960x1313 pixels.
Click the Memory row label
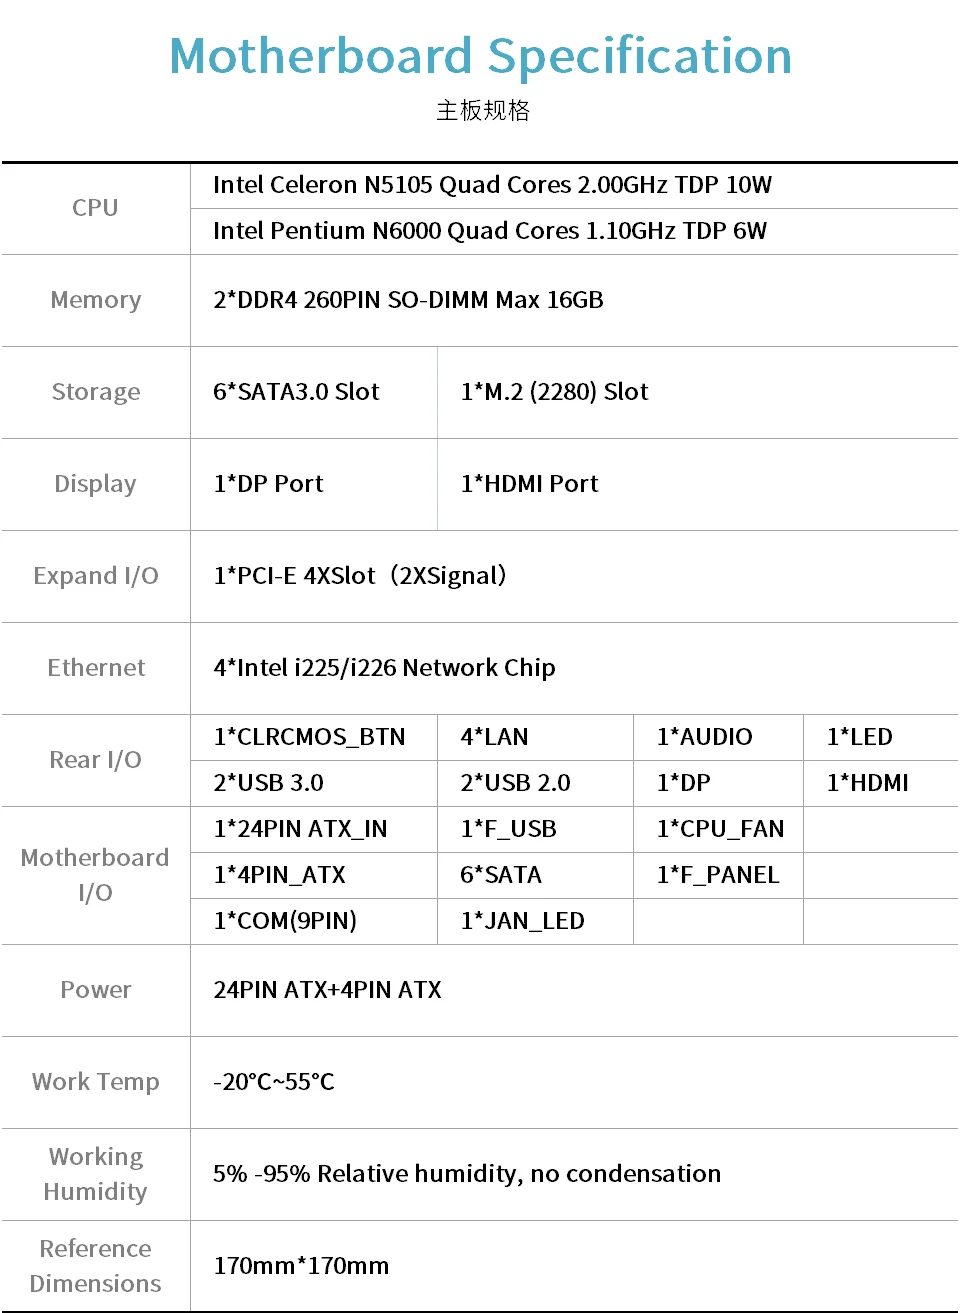pyautogui.click(x=96, y=300)
